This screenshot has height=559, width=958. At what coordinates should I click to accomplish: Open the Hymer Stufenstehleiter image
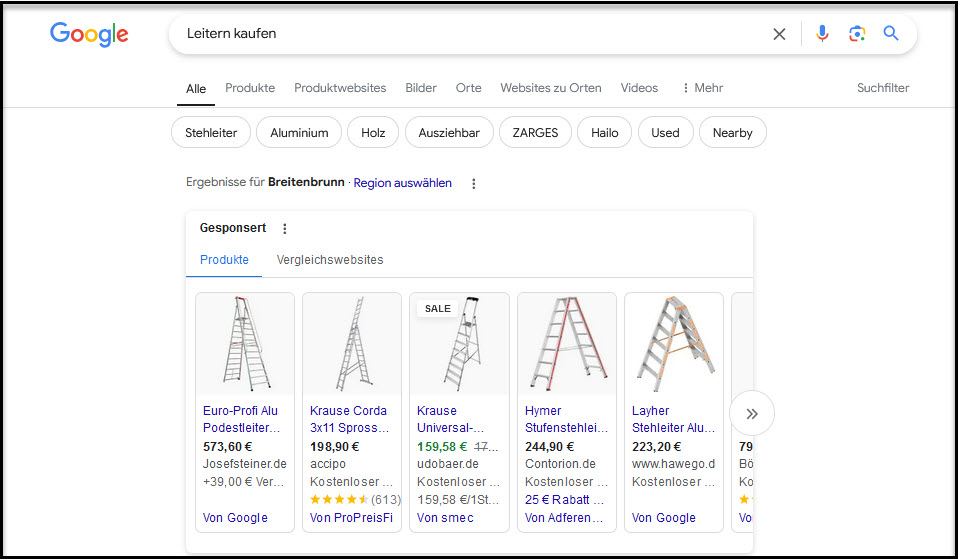click(567, 344)
